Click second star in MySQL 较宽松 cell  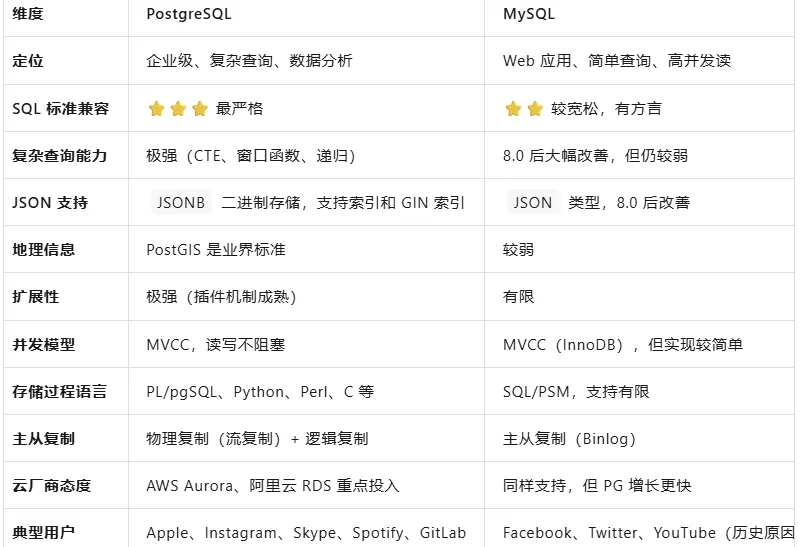535,109
